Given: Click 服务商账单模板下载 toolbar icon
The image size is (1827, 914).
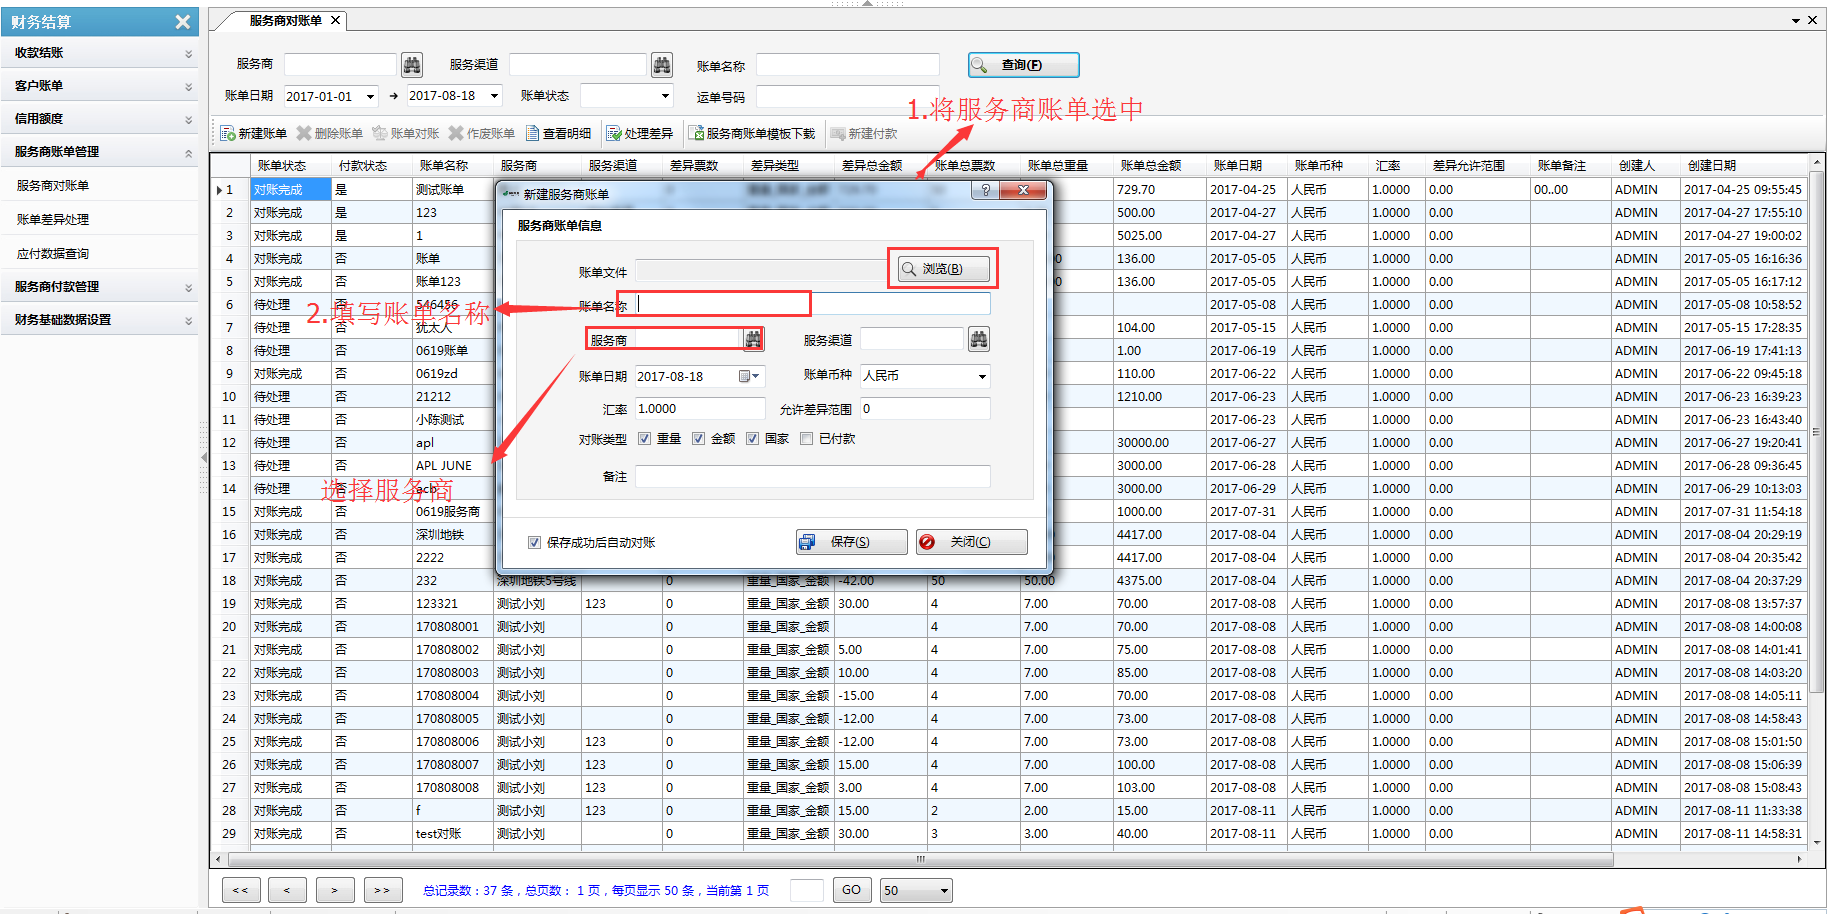Looking at the screenshot, I should (696, 134).
